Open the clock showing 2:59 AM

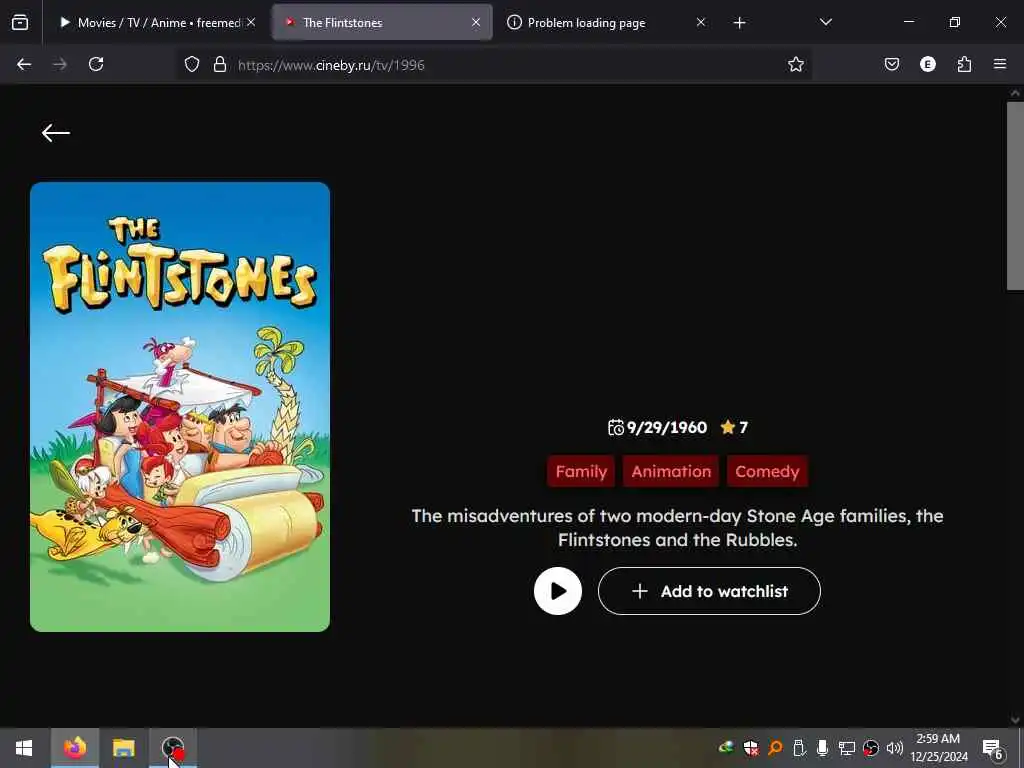tap(938, 748)
